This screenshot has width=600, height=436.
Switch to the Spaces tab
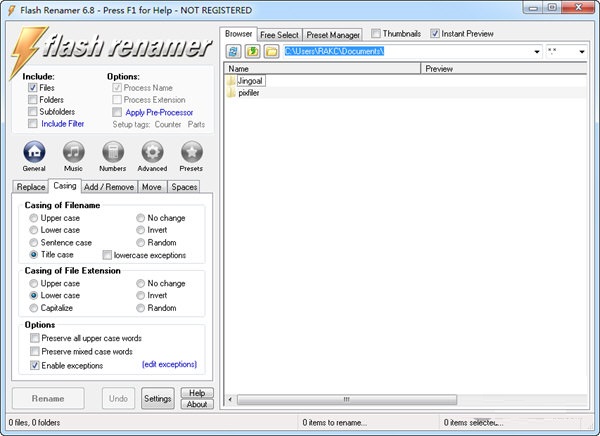(184, 187)
